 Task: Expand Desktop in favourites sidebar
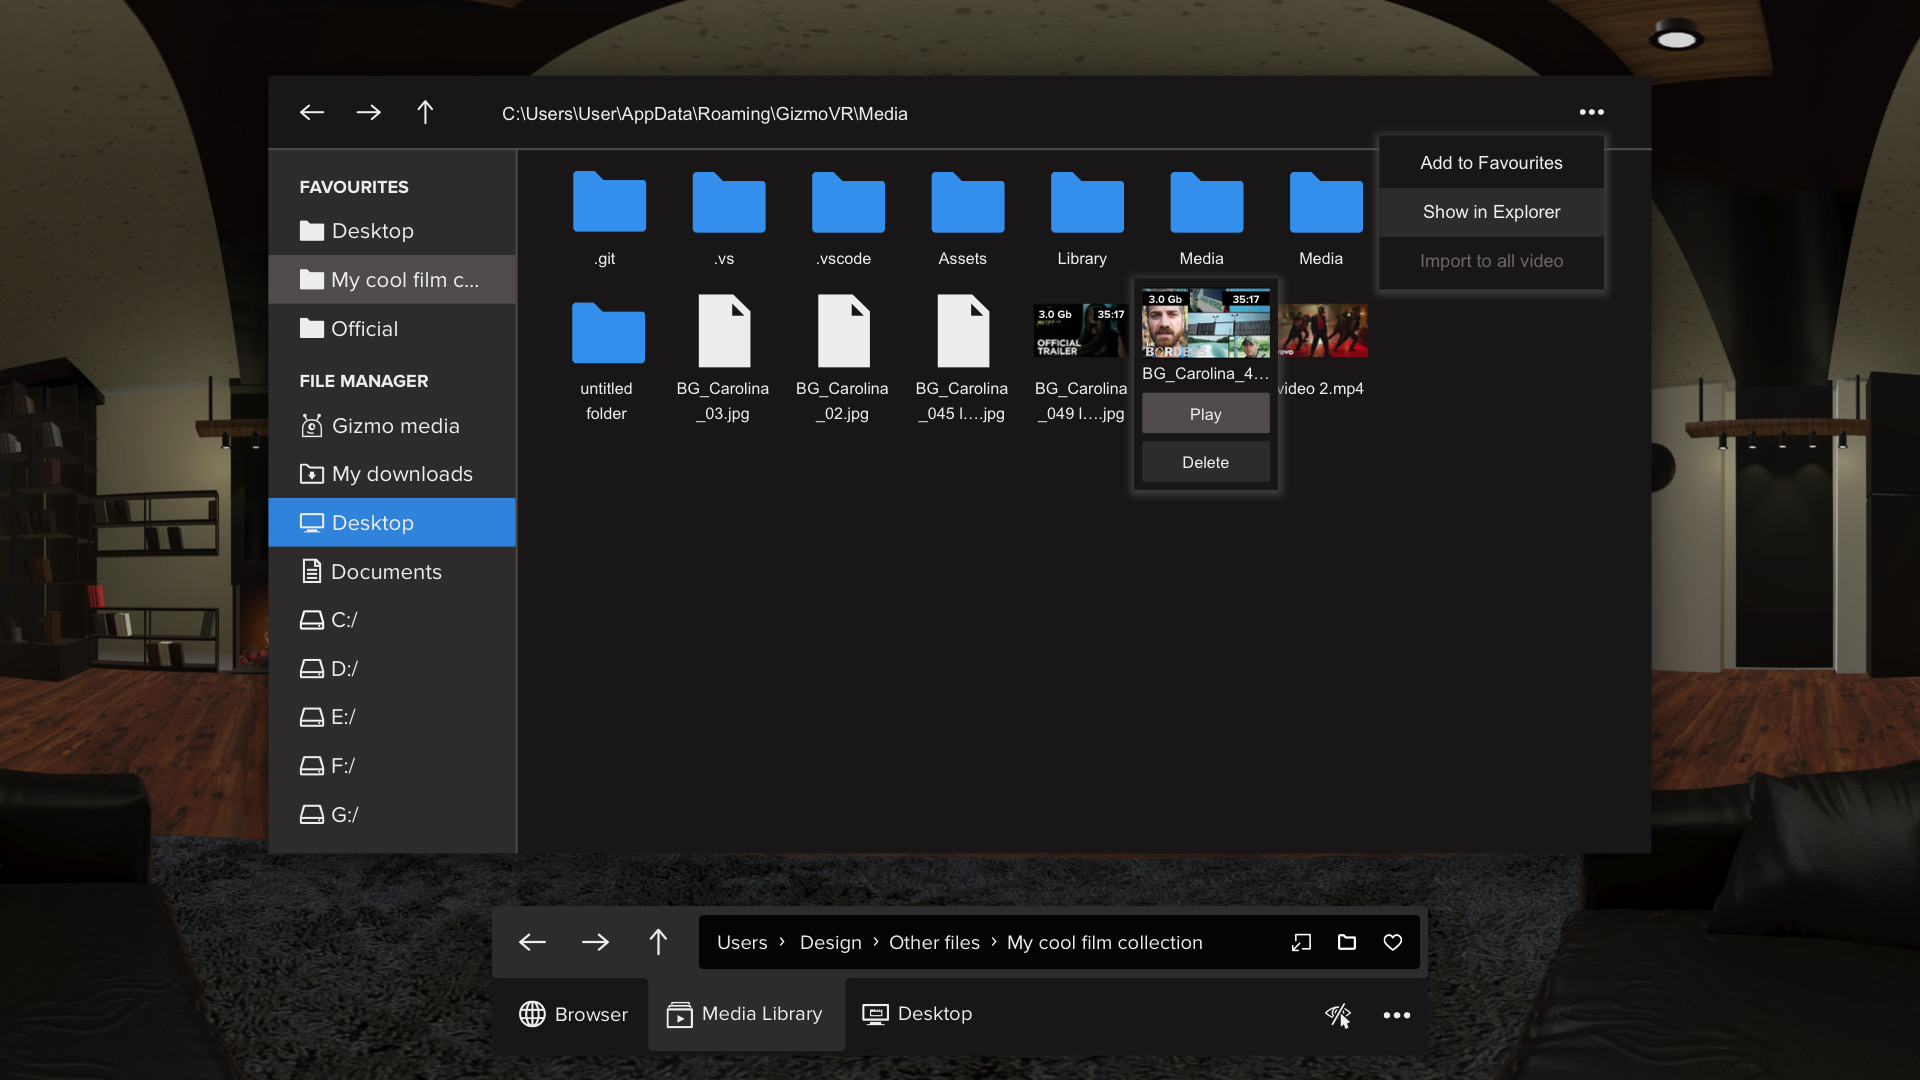[x=373, y=231]
